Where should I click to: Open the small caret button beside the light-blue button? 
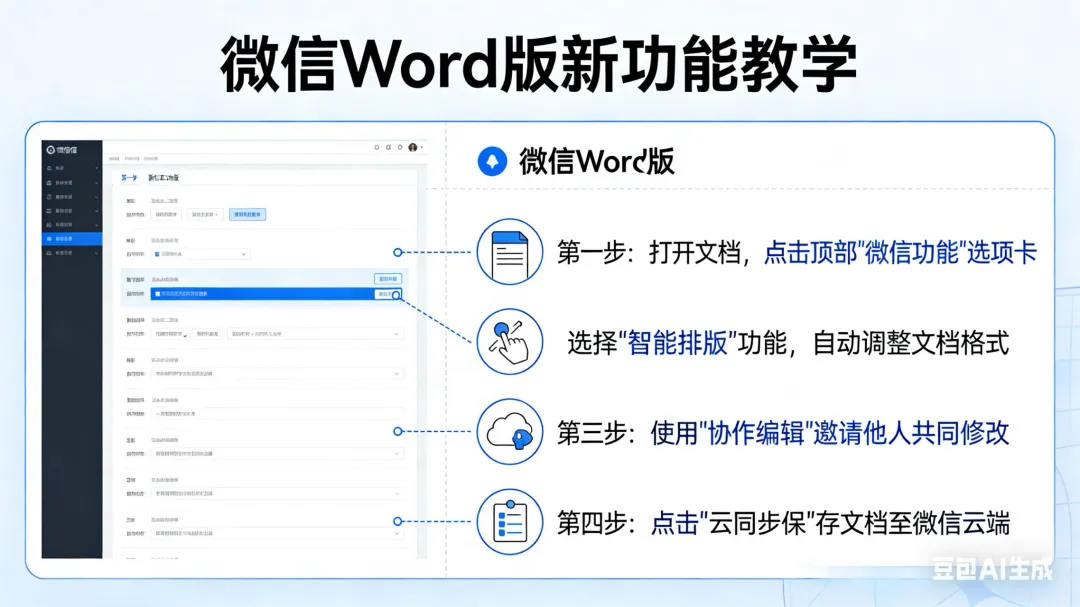pyautogui.click(x=205, y=214)
